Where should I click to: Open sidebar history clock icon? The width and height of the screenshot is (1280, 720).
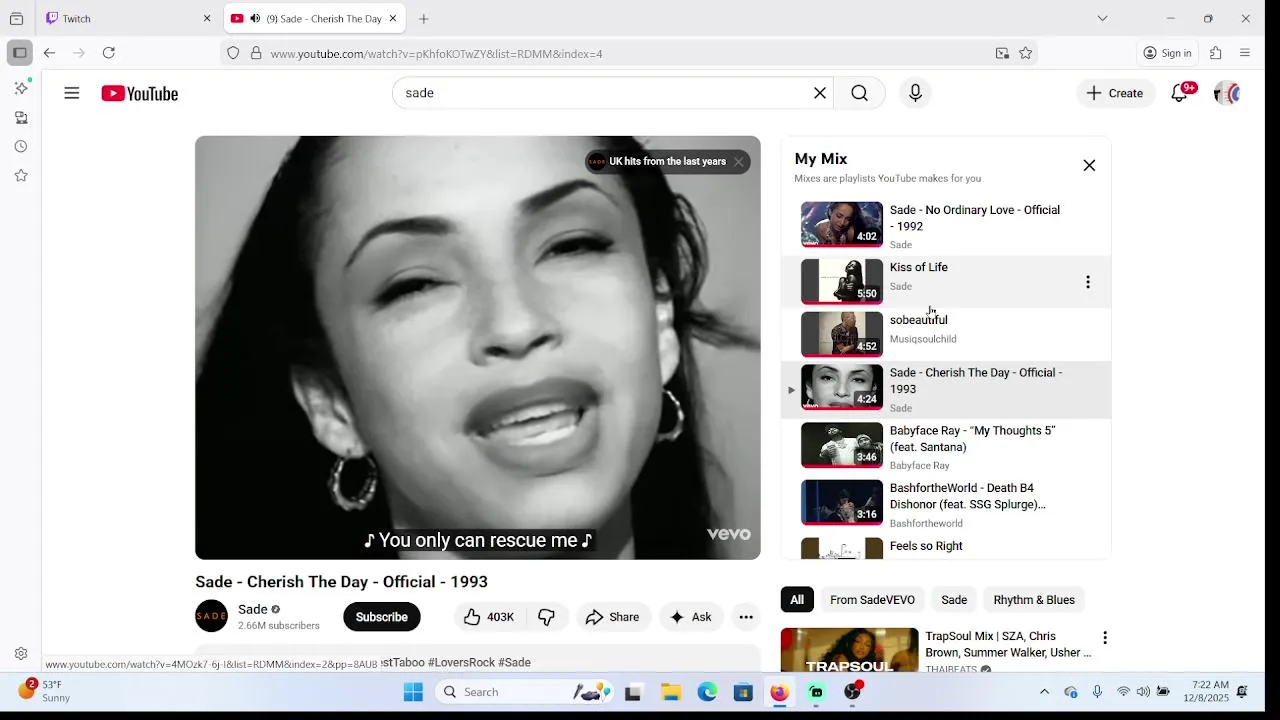pyautogui.click(x=21, y=146)
